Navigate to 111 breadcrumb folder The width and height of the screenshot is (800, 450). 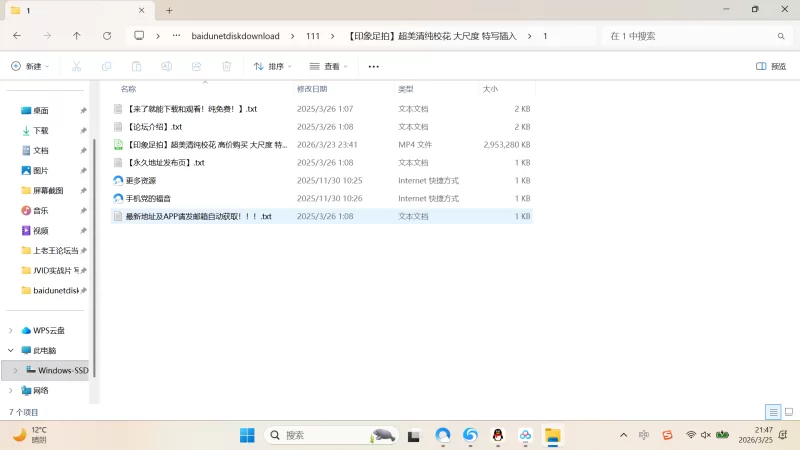pyautogui.click(x=313, y=36)
